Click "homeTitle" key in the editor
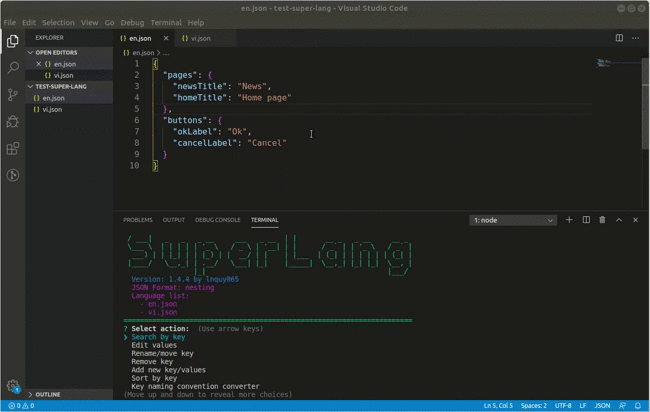 [x=202, y=98]
